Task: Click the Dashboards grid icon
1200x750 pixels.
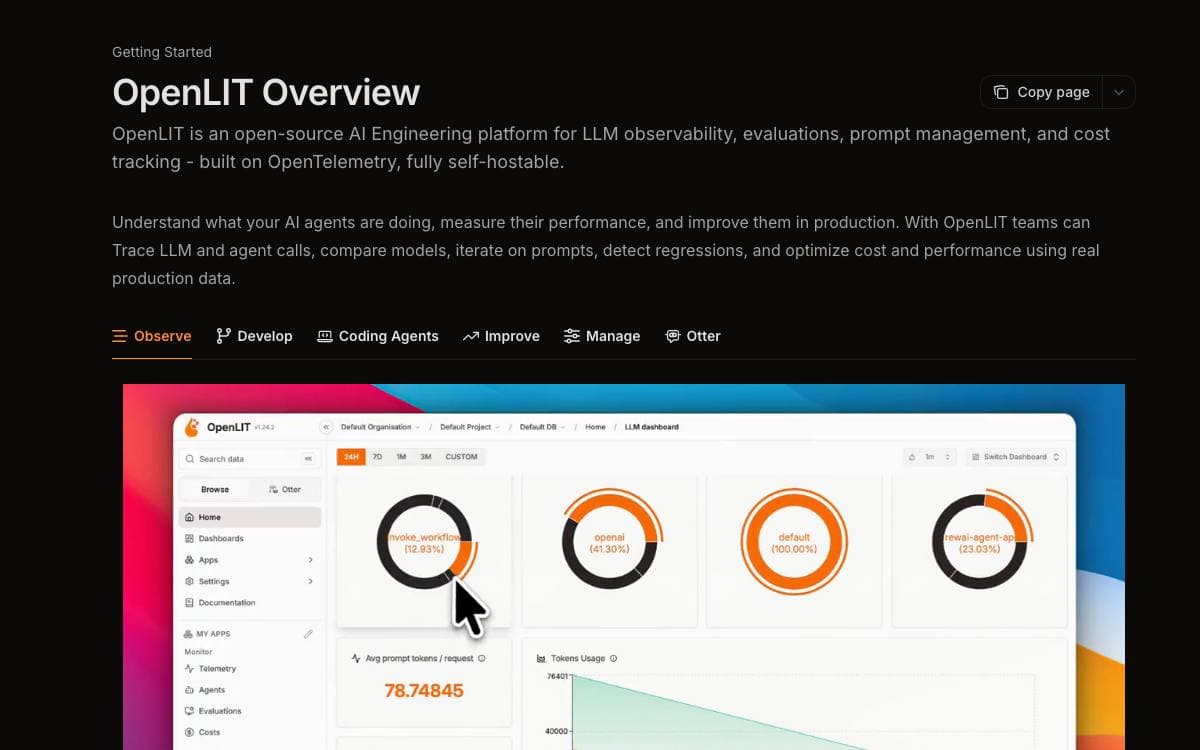Action: (190, 538)
